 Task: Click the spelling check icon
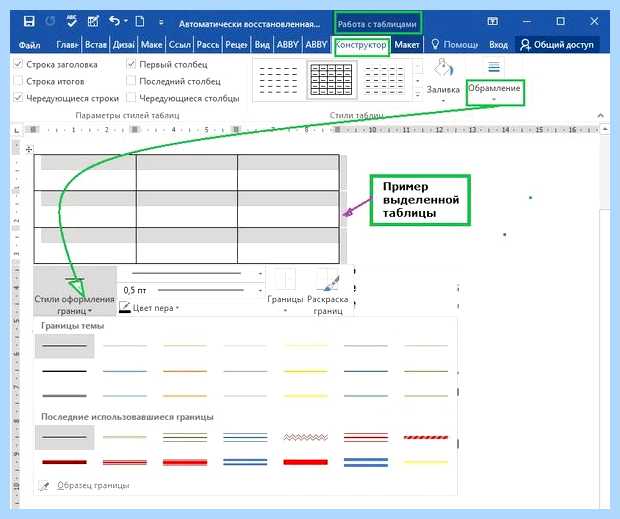tap(71, 21)
